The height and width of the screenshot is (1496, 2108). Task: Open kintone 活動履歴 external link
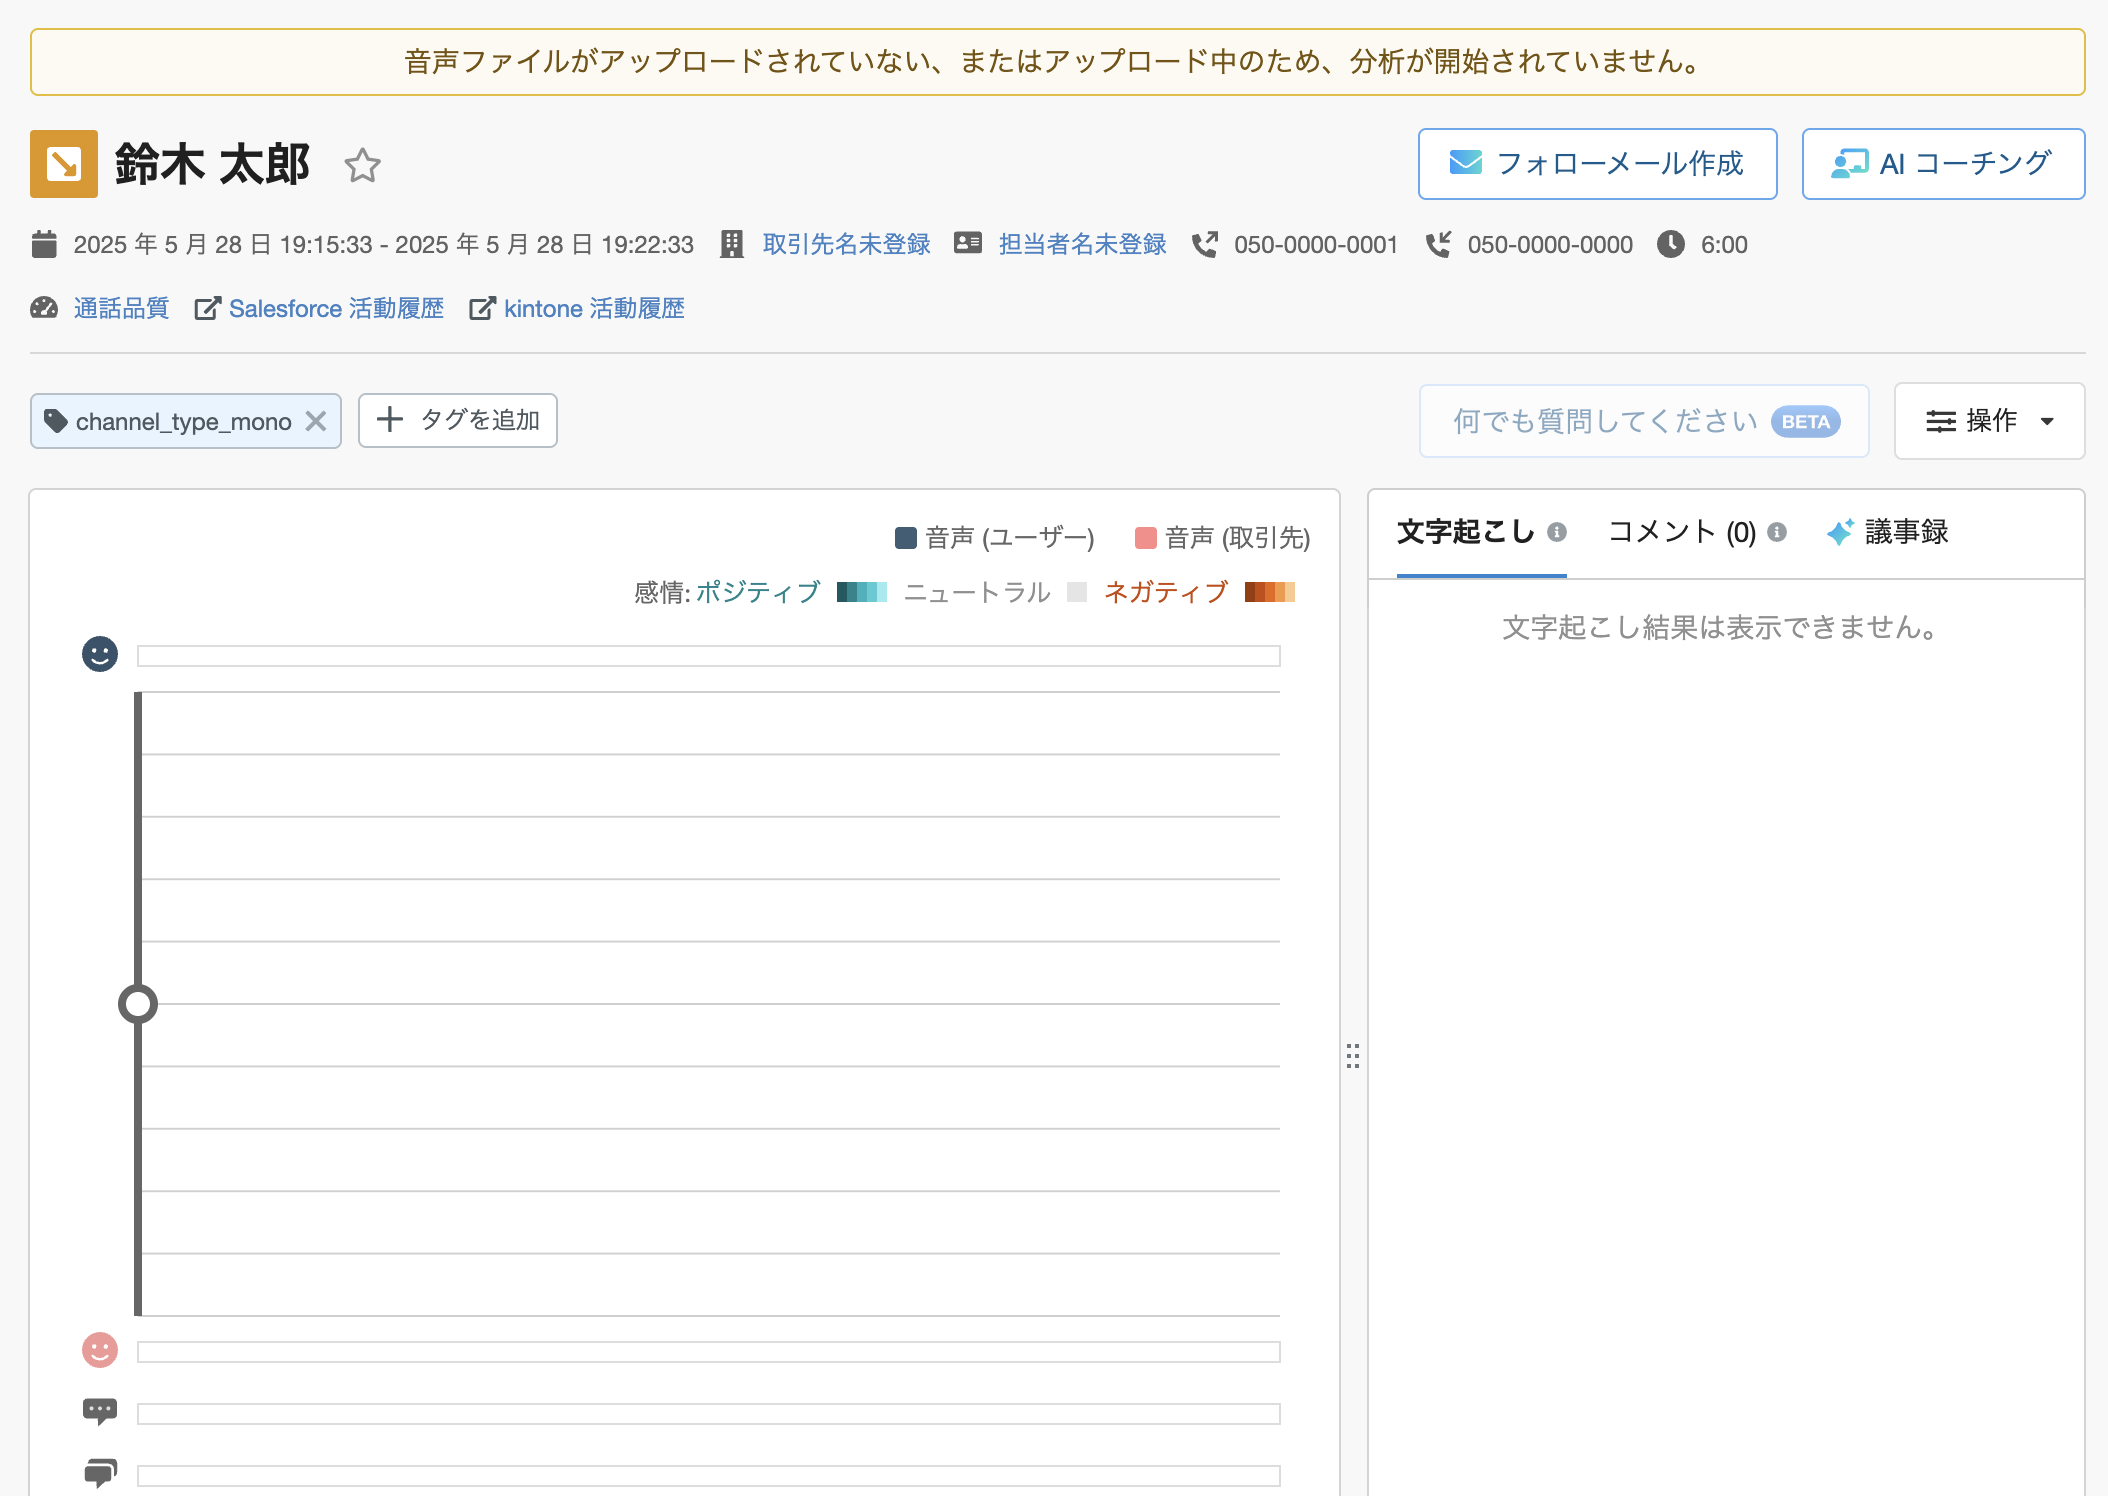click(593, 308)
